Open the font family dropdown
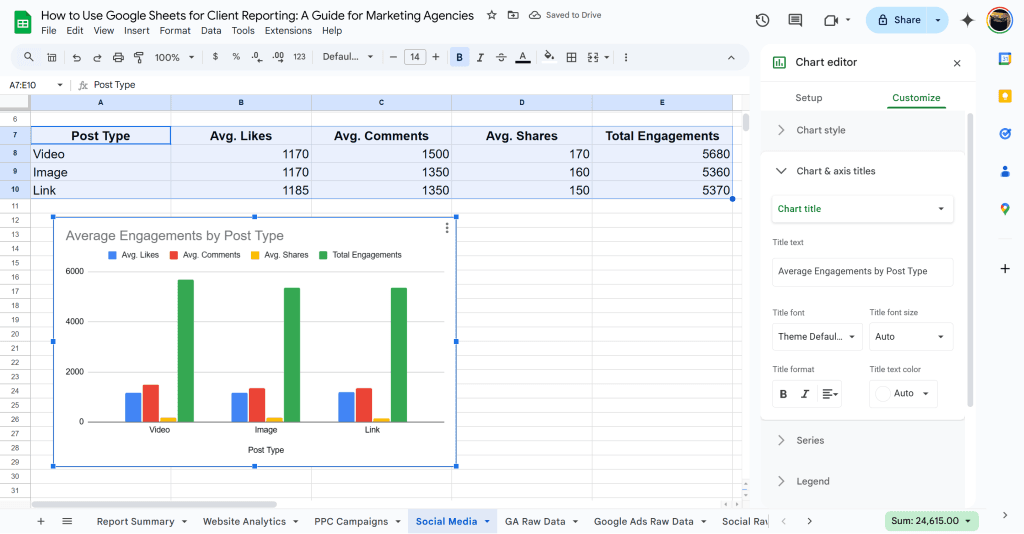This screenshot has width=1024, height=534. click(x=348, y=57)
